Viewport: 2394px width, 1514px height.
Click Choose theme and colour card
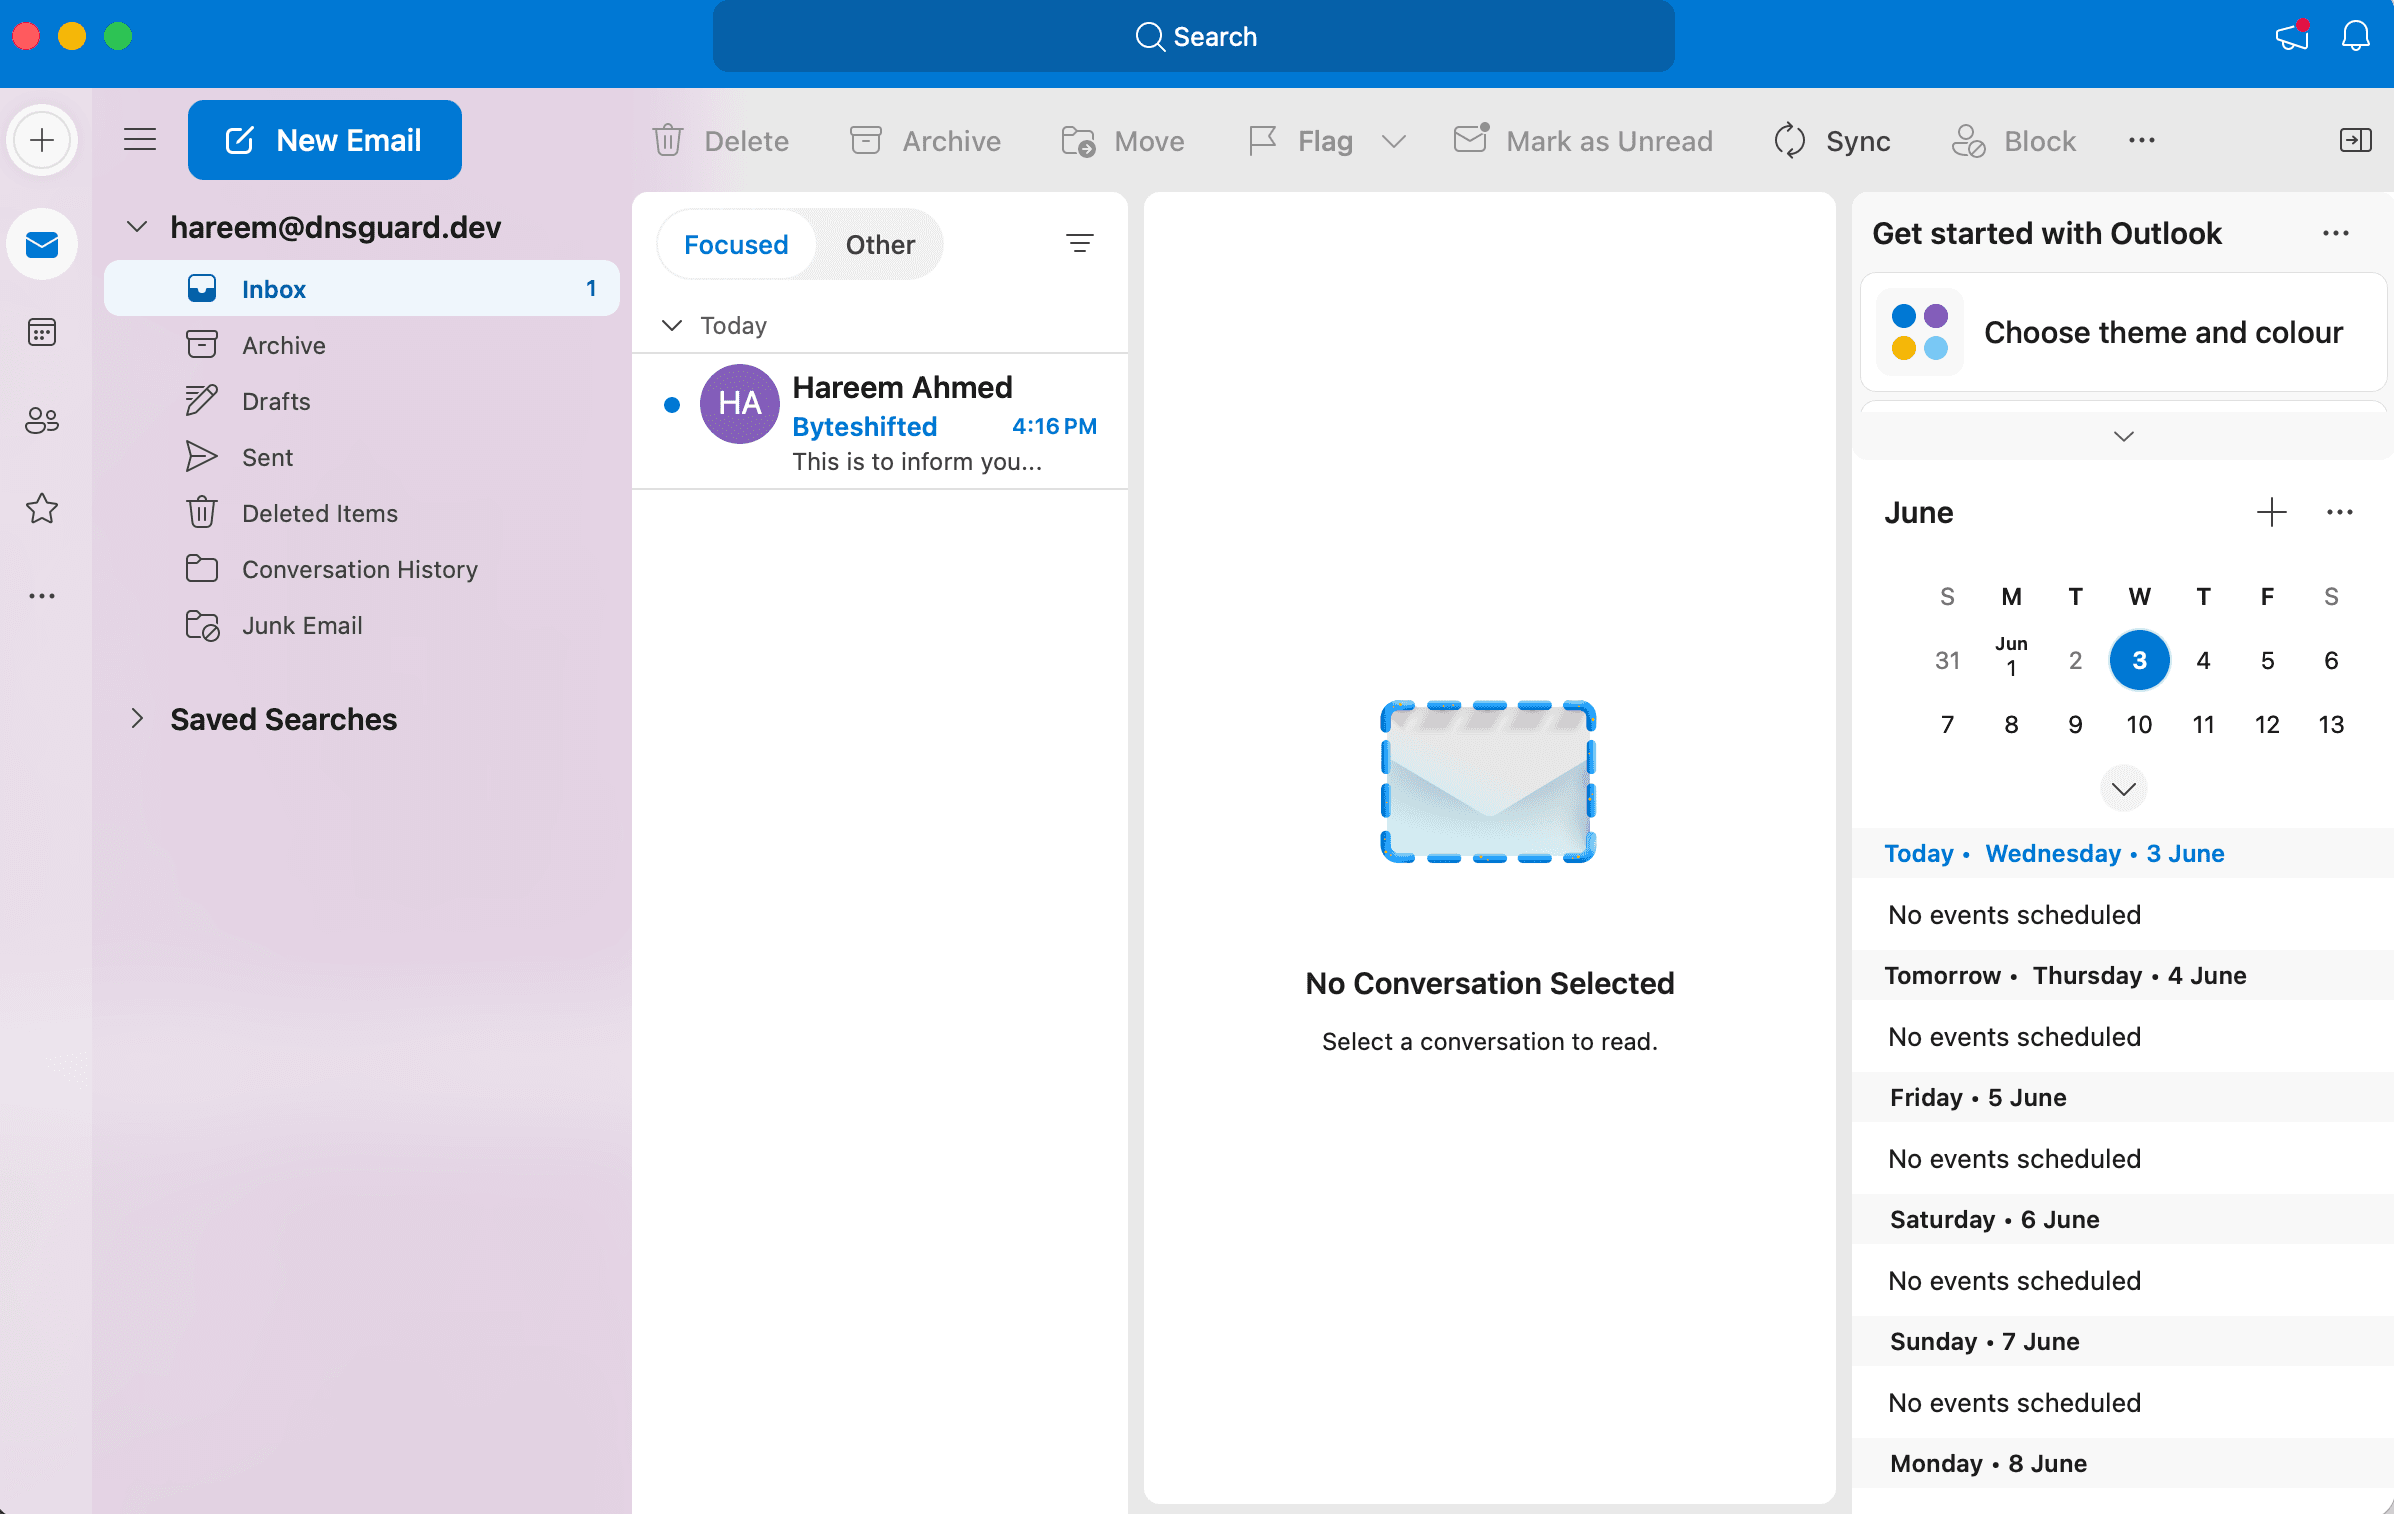tap(2123, 332)
